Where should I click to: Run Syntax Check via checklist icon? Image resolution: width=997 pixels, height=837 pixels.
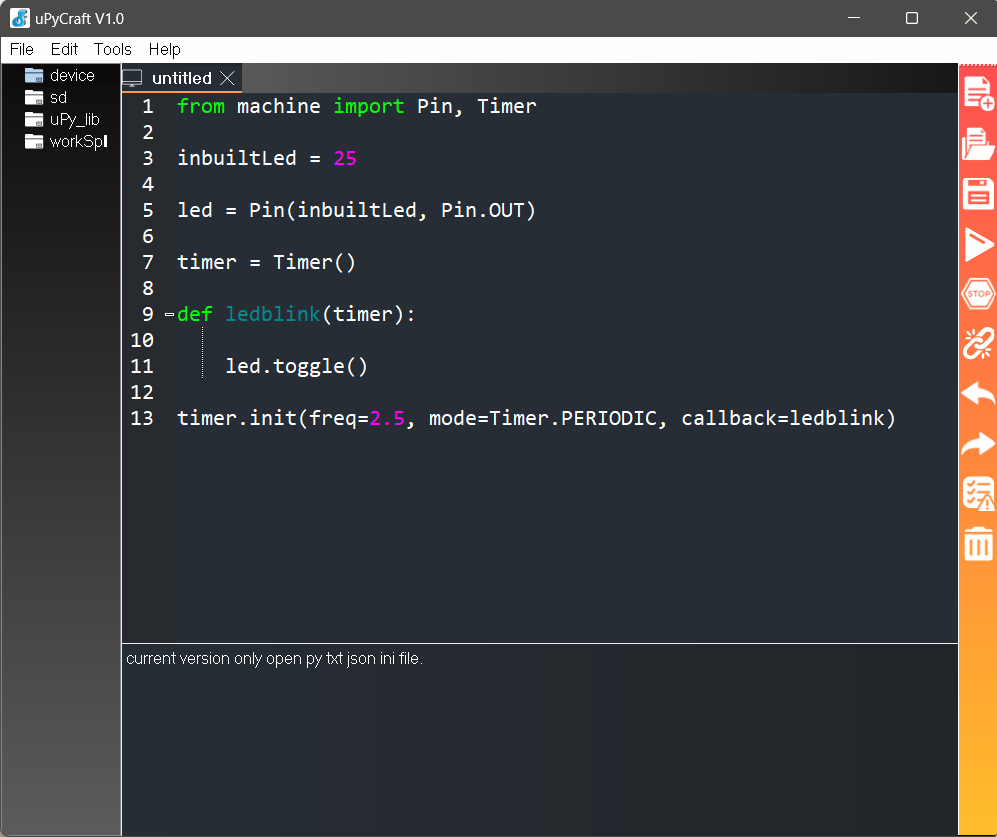pyautogui.click(x=978, y=493)
